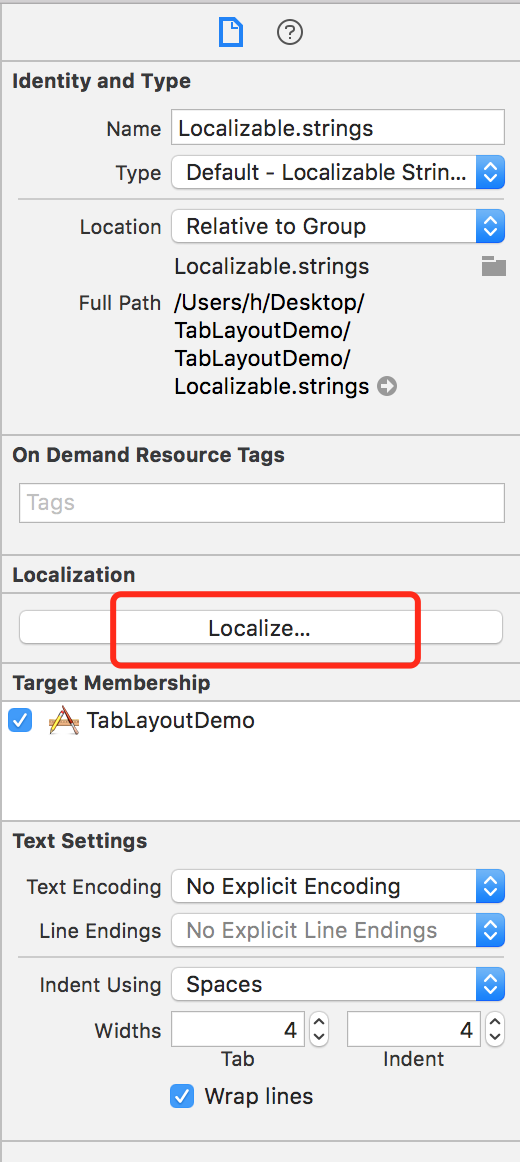Click the On Demand Resource Tags field
The image size is (520, 1162).
(262, 502)
